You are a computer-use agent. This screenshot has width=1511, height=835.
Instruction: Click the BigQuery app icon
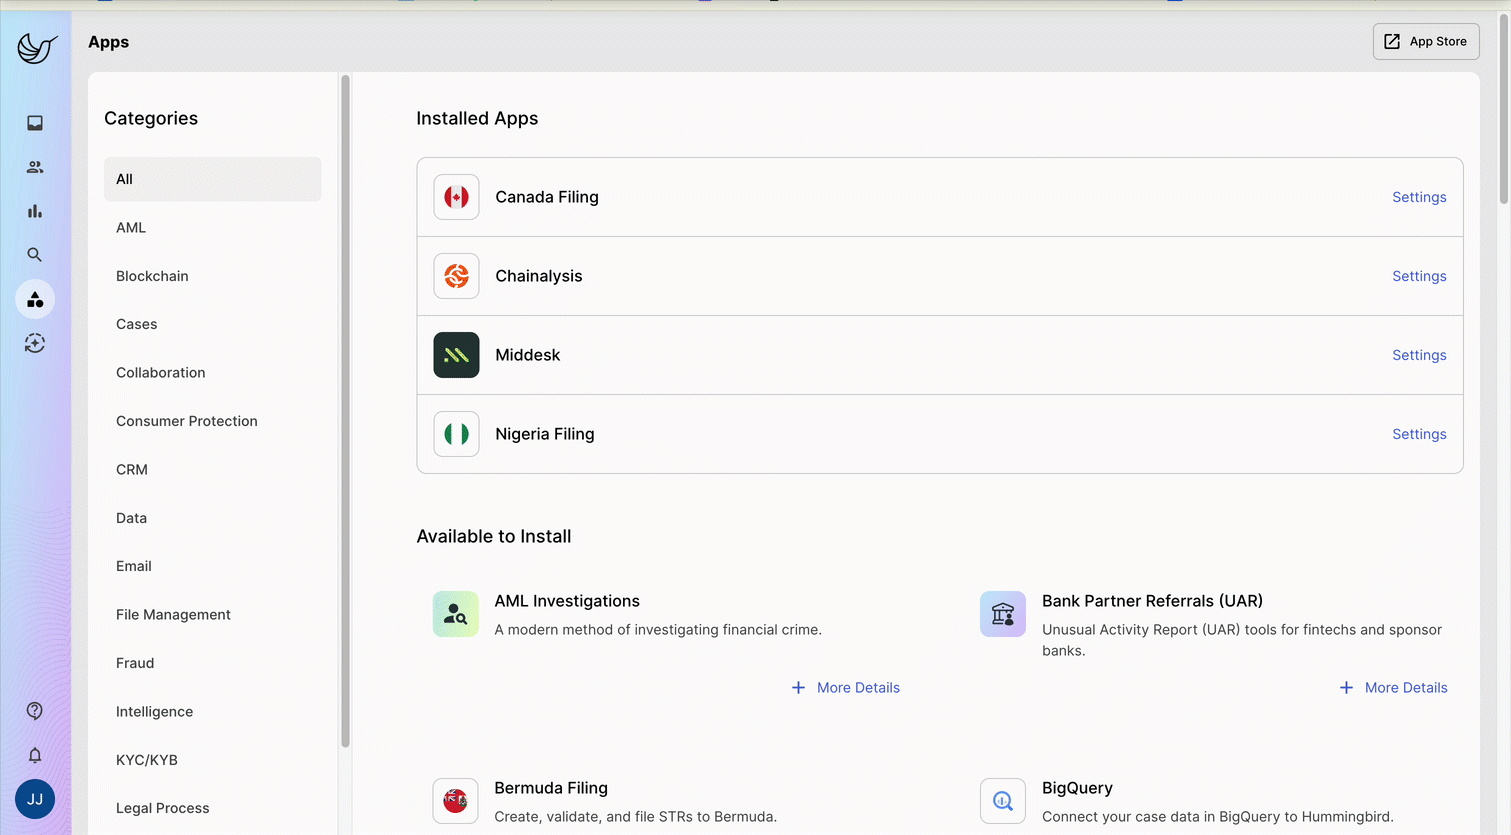1003,801
